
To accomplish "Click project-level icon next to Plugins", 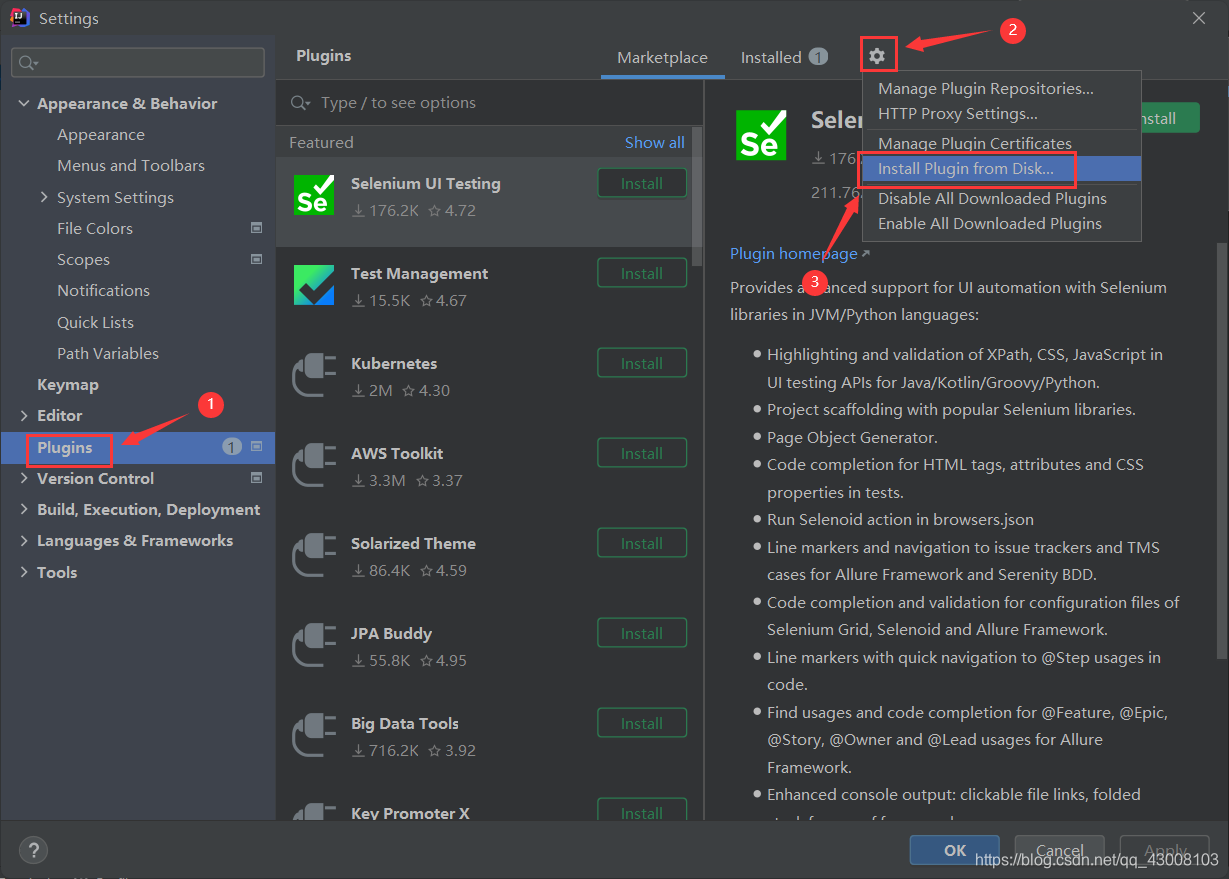I will [256, 447].
